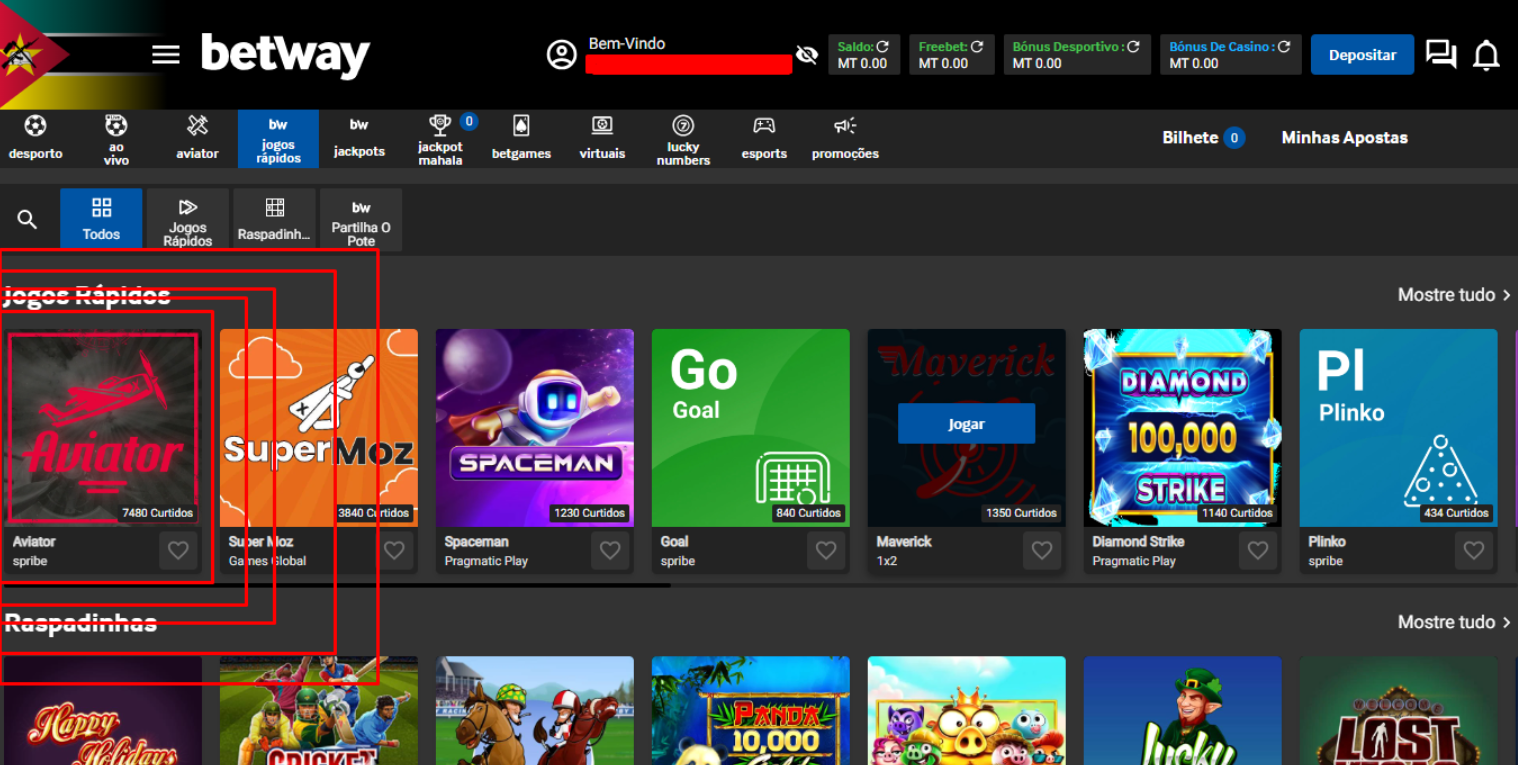Open the Cricket scratch card thumbnail
Screen dimensions: 1518x765
(319, 710)
